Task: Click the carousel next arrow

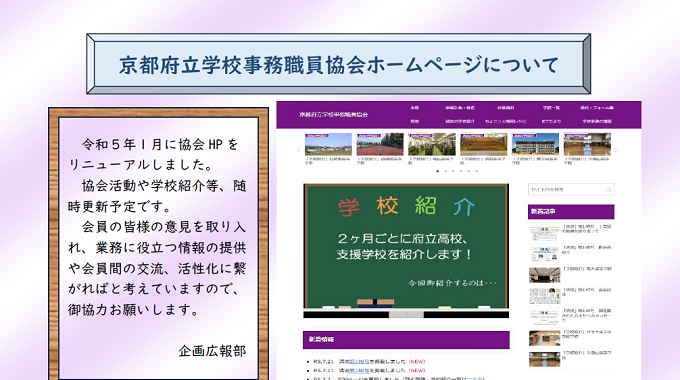Action: pos(616,150)
